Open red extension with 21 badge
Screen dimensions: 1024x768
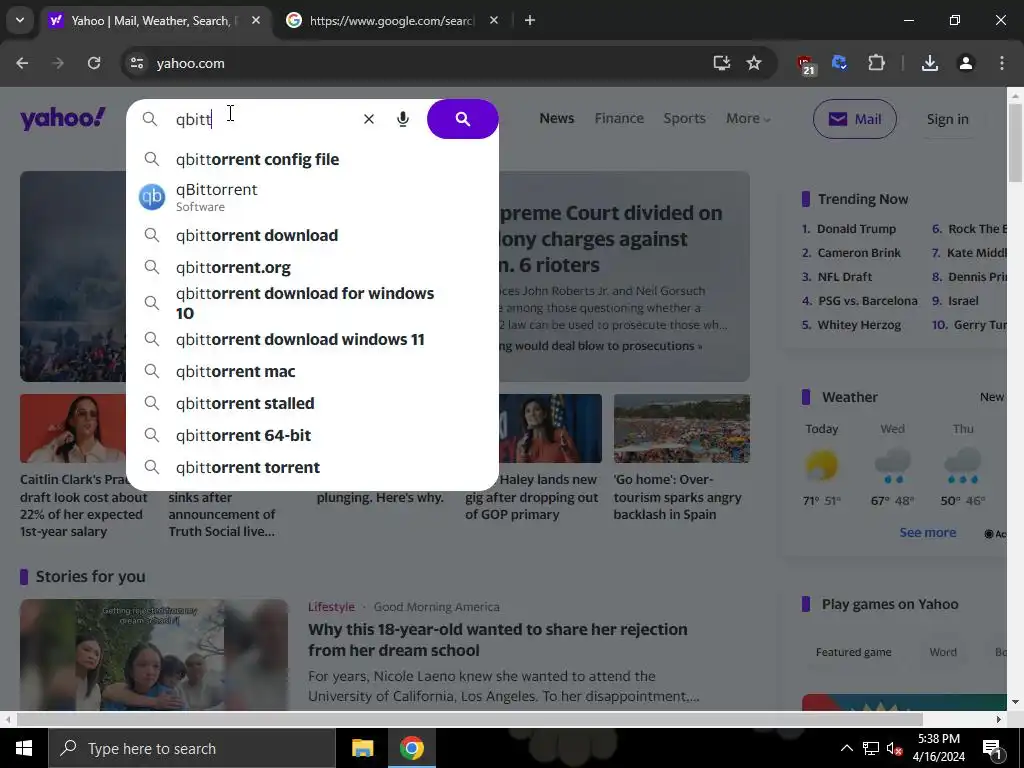(806, 65)
